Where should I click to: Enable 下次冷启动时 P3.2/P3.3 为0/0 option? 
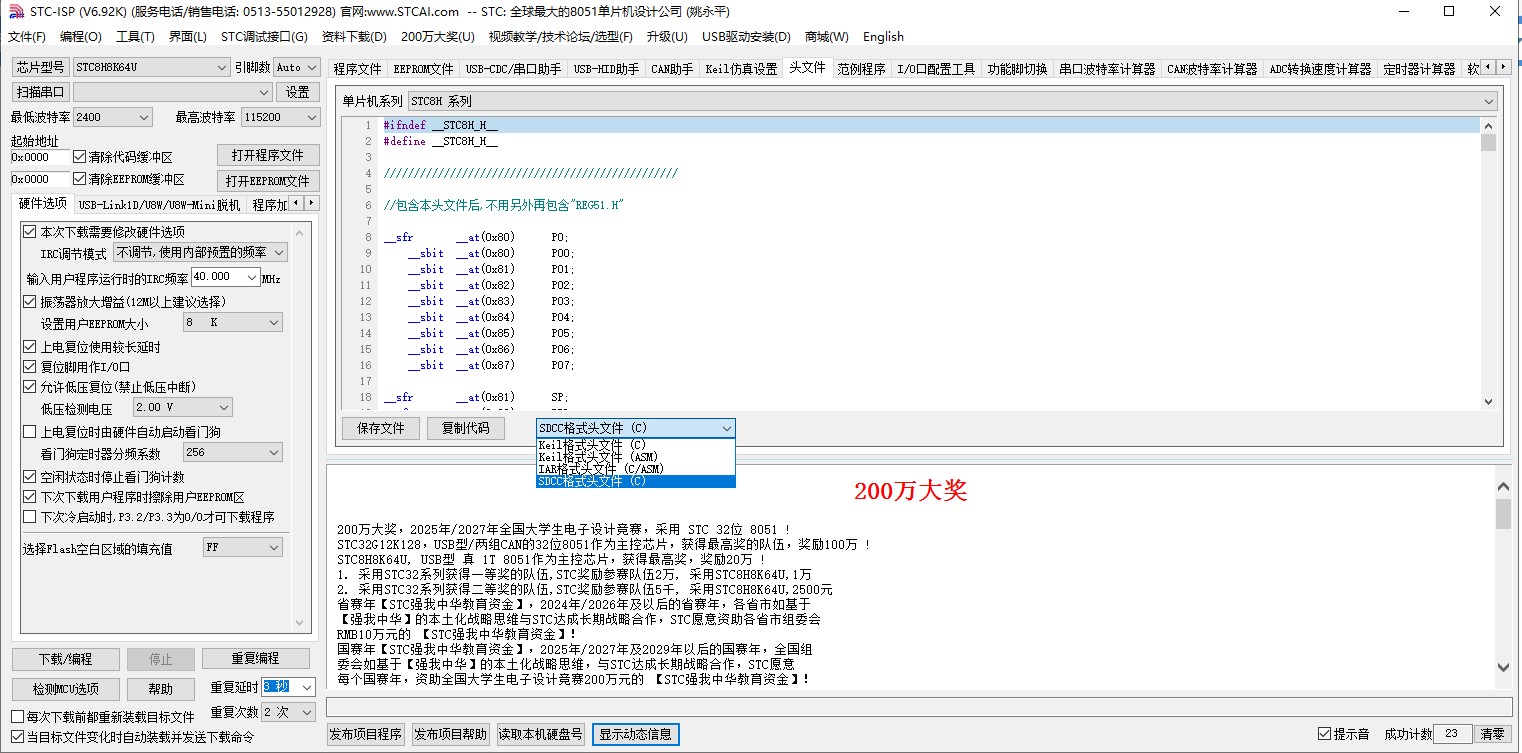tap(30, 517)
